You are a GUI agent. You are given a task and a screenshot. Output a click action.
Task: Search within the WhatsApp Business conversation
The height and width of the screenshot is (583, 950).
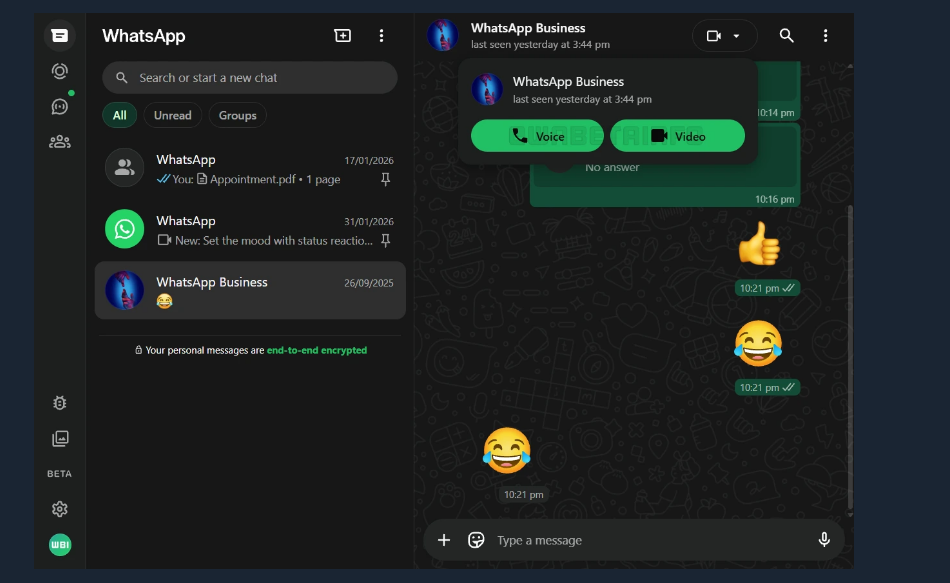coord(786,35)
